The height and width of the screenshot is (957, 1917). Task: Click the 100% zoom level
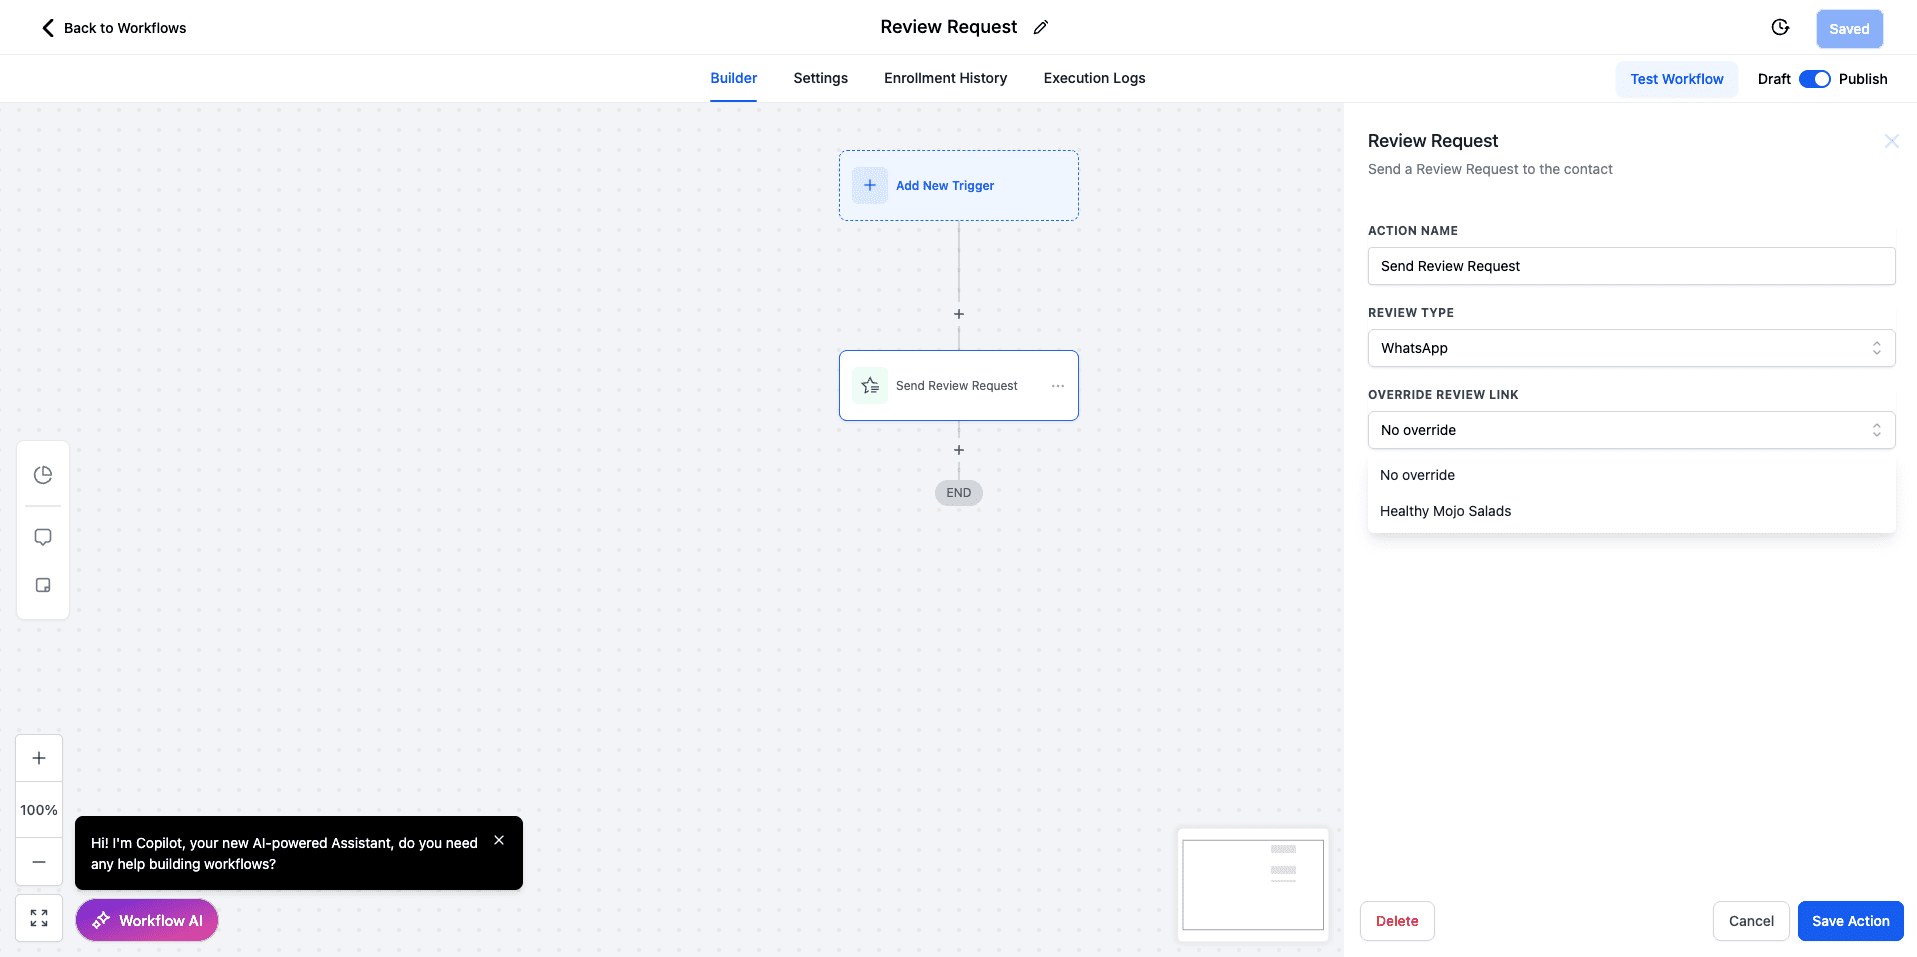[39, 810]
